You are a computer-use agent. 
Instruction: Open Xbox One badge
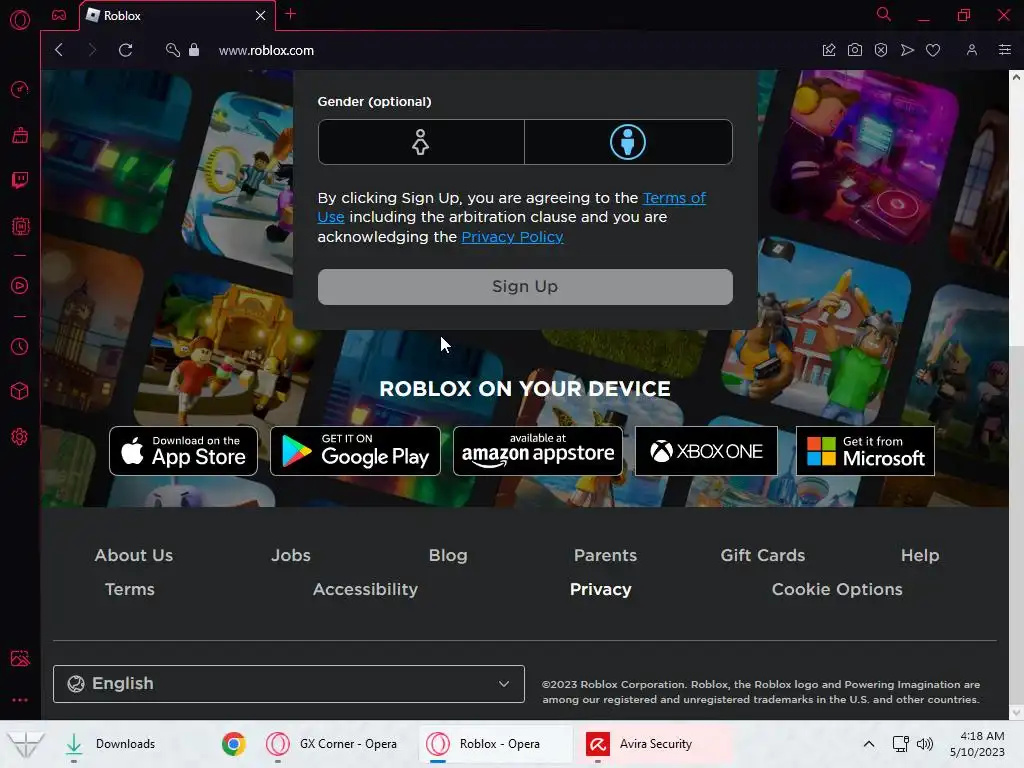coord(706,451)
